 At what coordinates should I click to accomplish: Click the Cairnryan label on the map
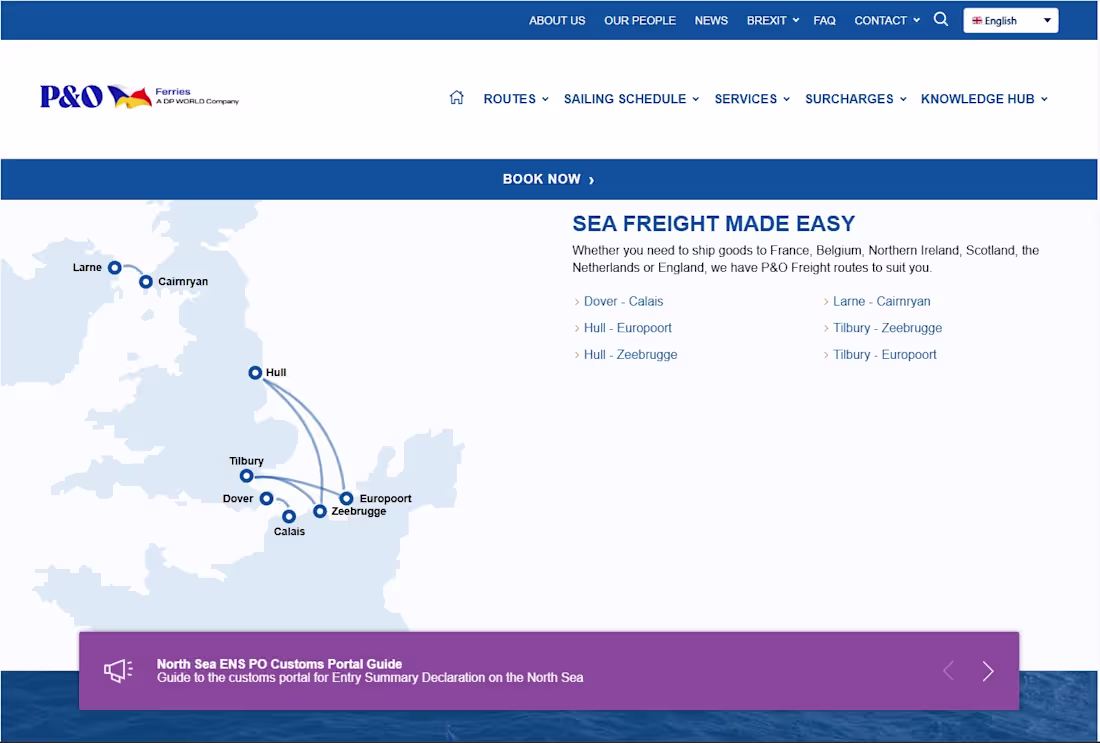(182, 281)
